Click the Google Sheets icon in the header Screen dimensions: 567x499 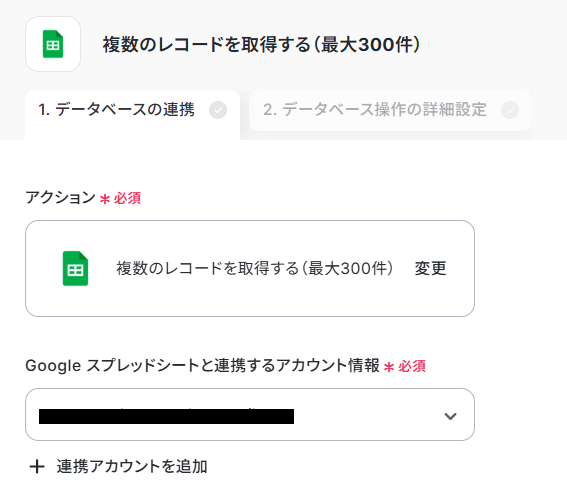click(53, 44)
